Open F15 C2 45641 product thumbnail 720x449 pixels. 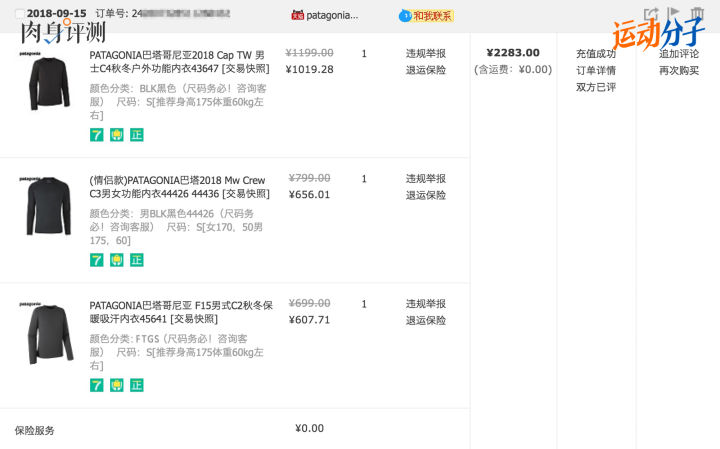48,333
